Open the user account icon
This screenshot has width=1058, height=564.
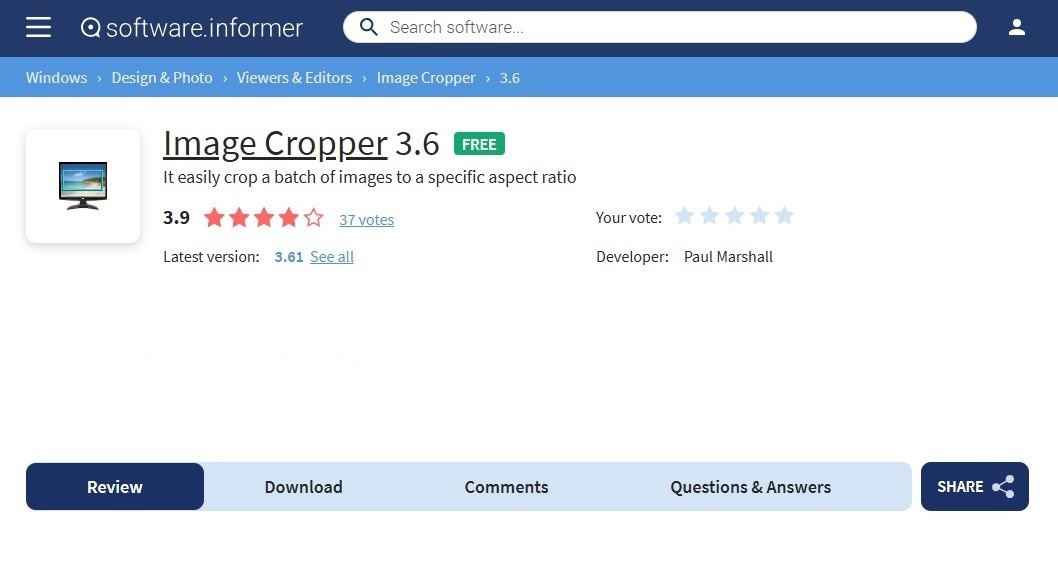tap(1017, 27)
